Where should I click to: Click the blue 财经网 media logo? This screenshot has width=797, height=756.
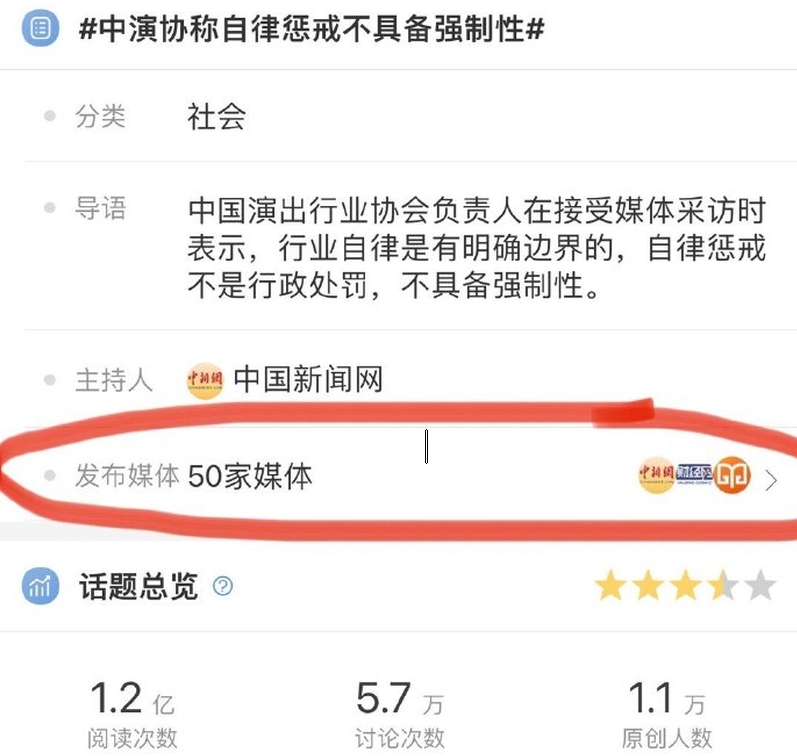pyautogui.click(x=694, y=474)
